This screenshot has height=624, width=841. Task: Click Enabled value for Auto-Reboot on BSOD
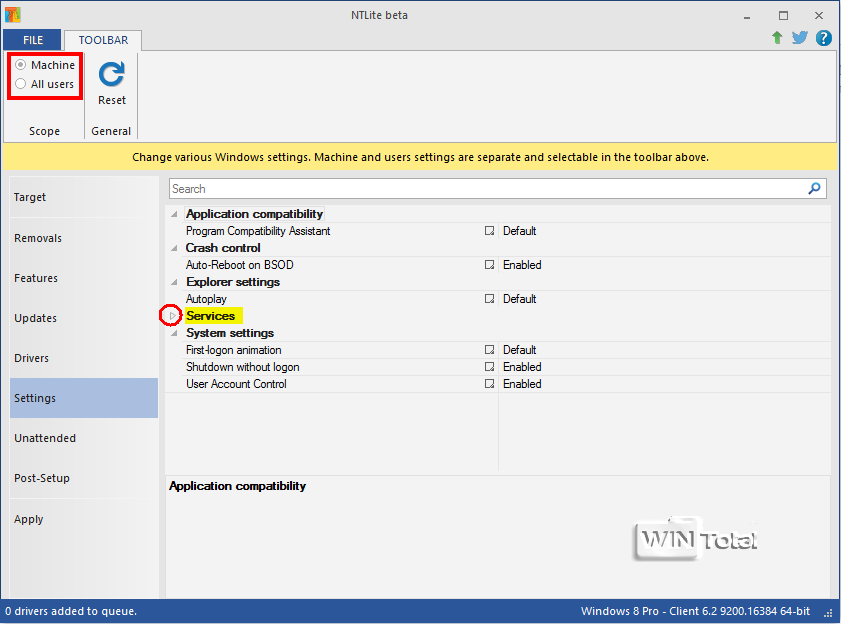coord(522,265)
